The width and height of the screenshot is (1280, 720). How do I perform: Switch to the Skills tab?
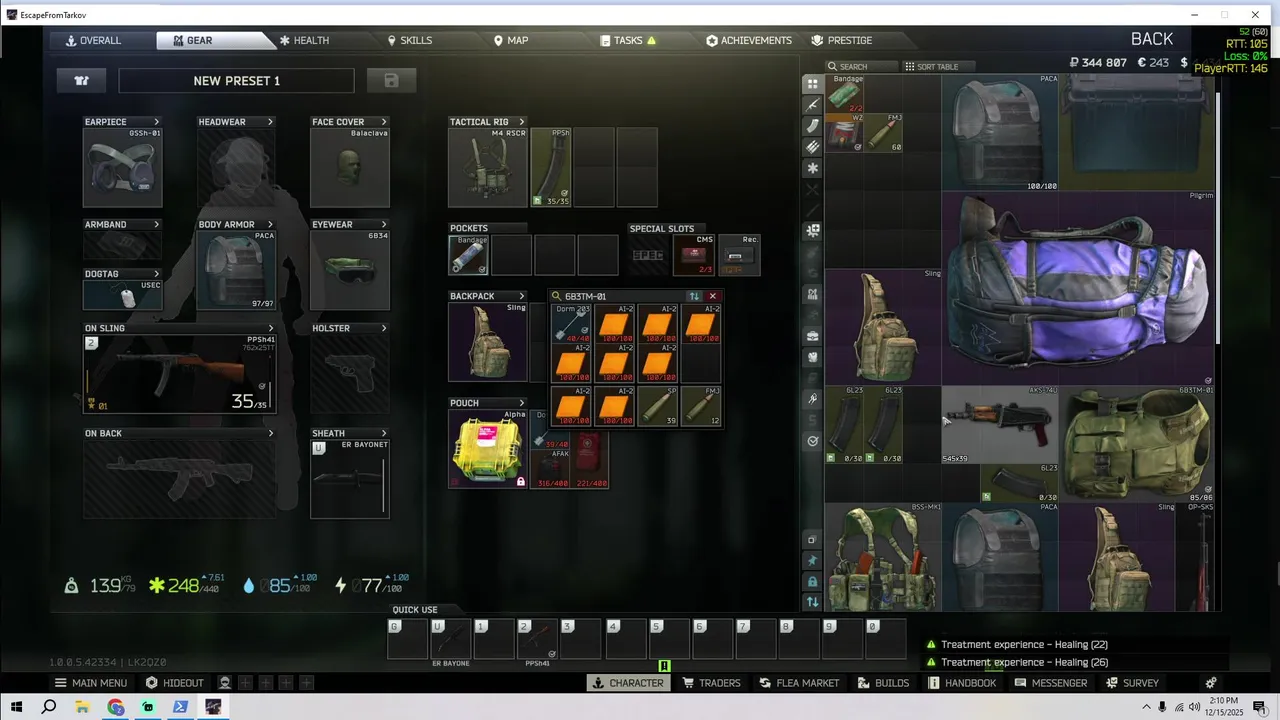click(x=410, y=41)
